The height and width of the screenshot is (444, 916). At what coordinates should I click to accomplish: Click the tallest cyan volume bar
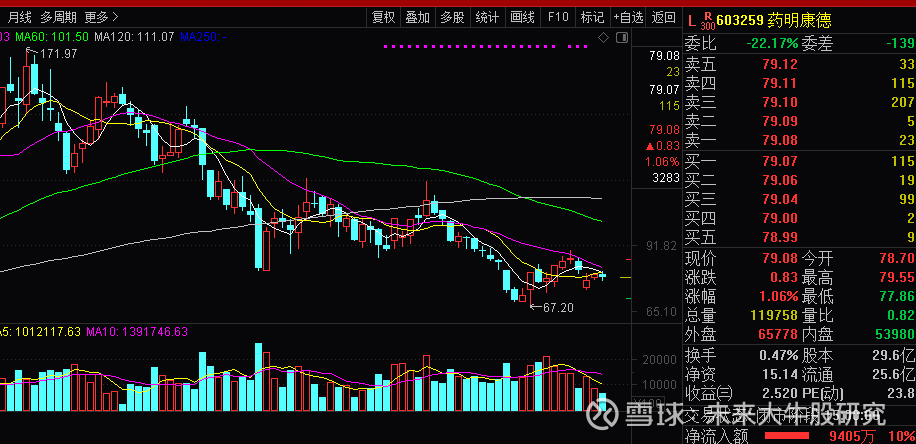click(x=258, y=377)
